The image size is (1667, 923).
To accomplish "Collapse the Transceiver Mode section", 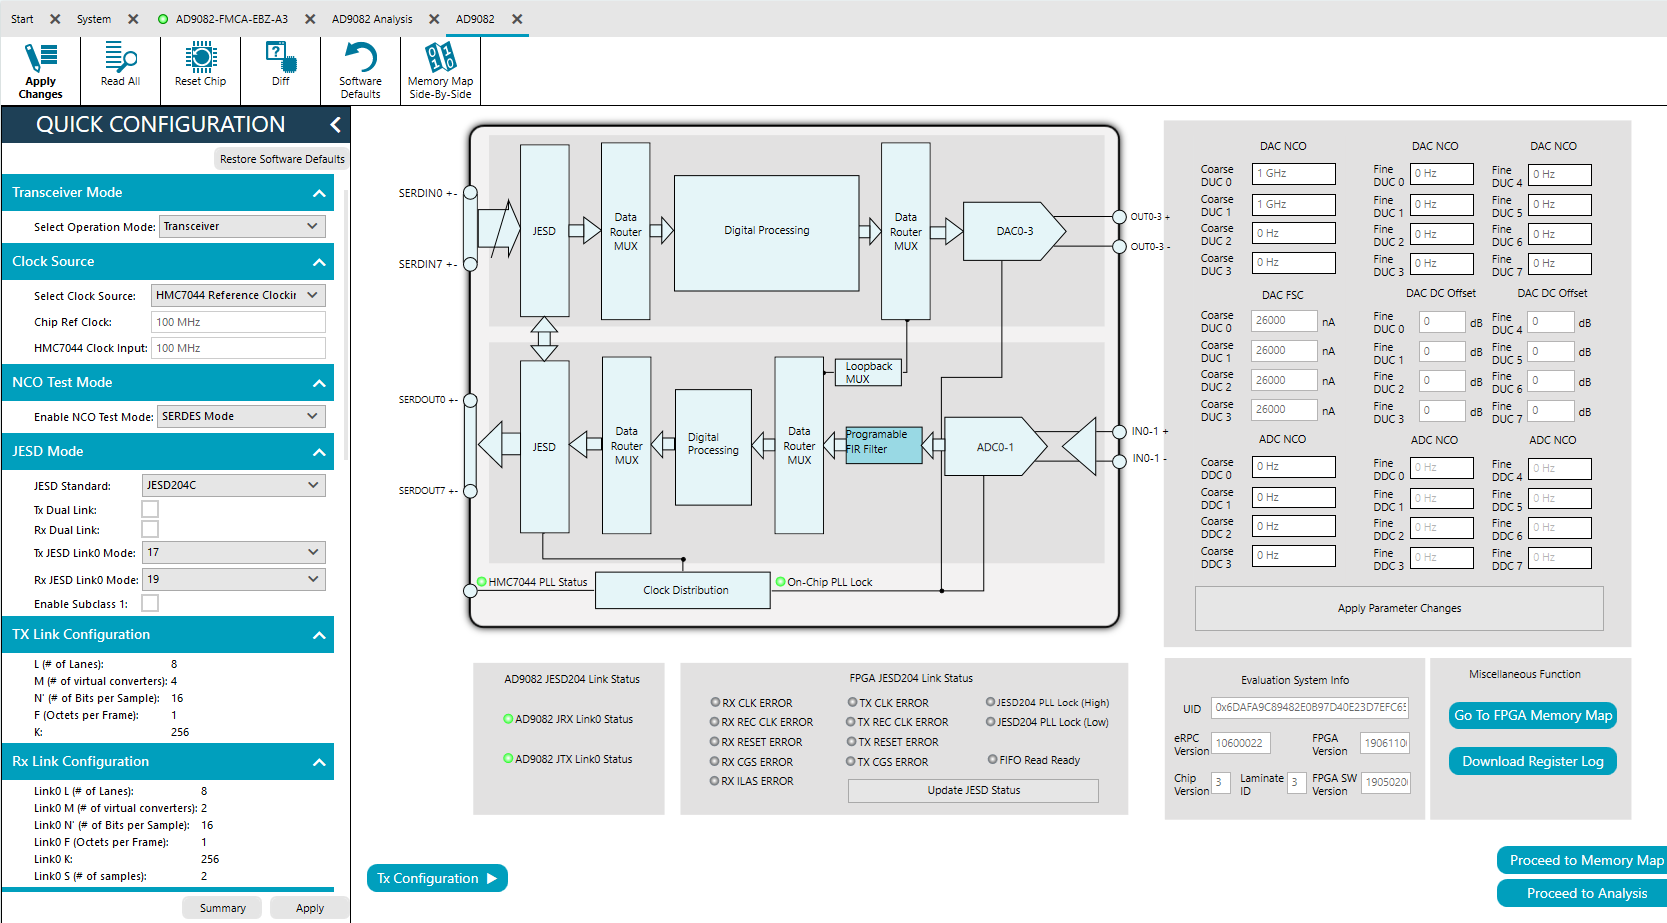I will tap(319, 193).
